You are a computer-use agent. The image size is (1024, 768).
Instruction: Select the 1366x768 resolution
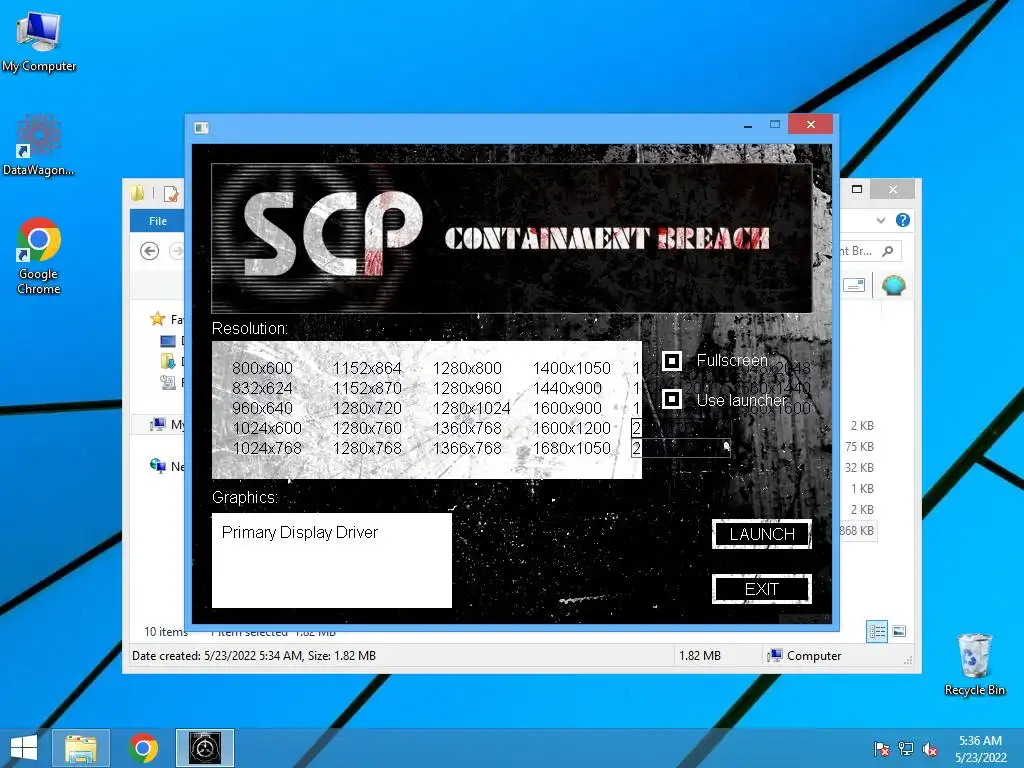467,449
